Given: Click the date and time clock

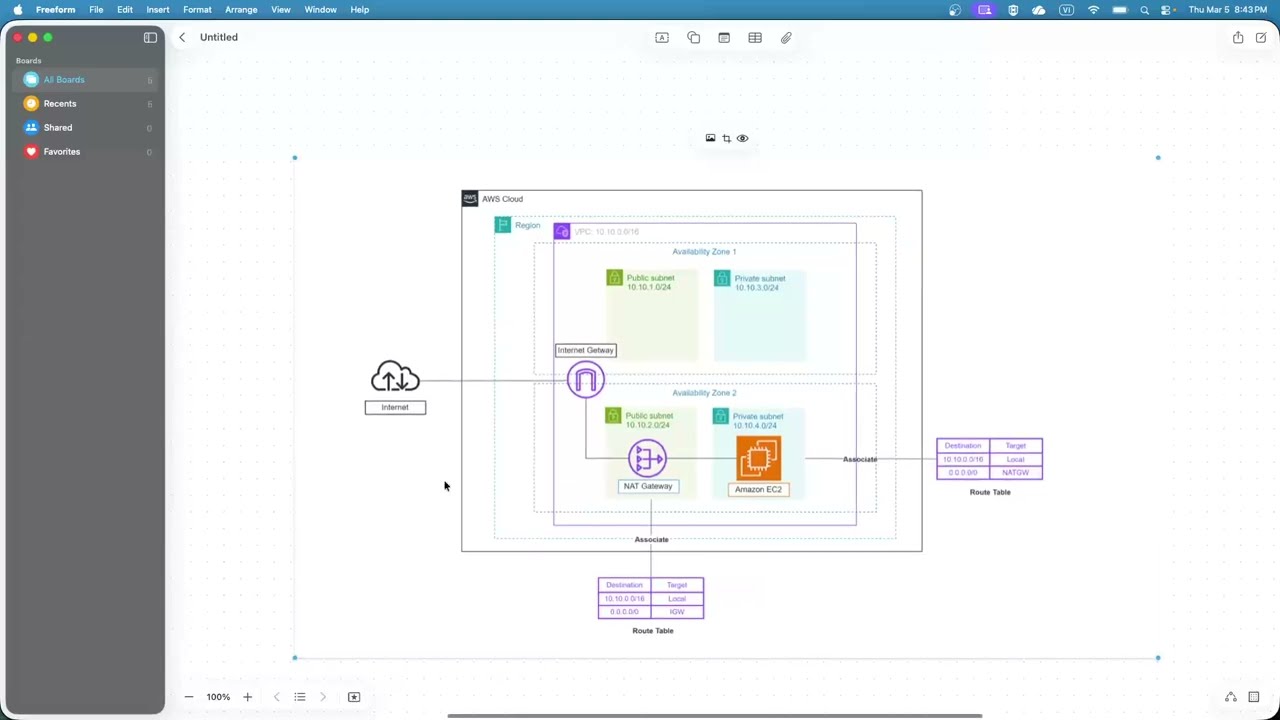Looking at the screenshot, I should click(1228, 10).
